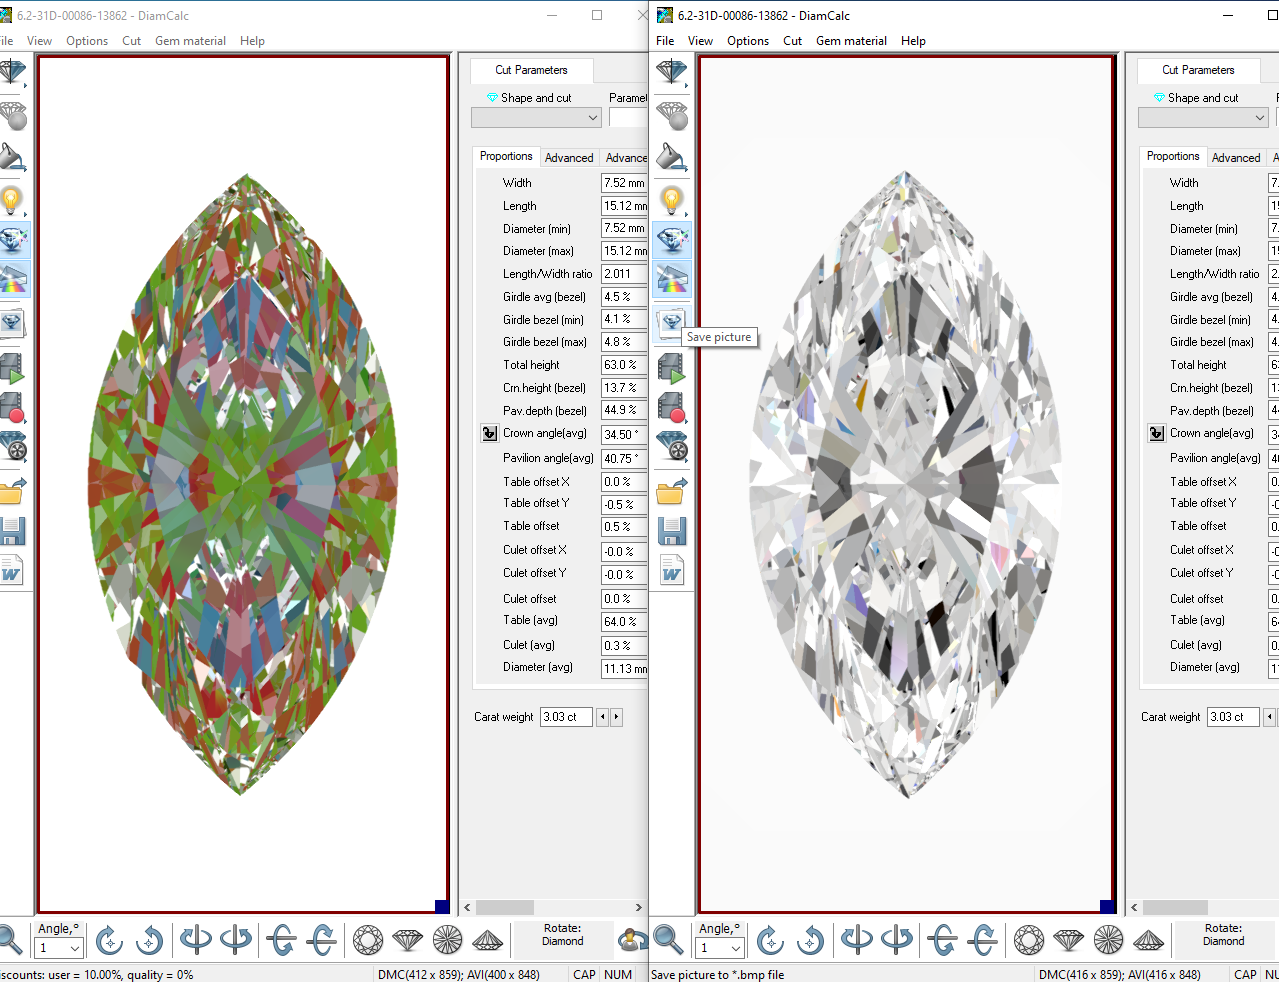The image size is (1279, 982).
Task: Click carat weight field 3.03 ct in right window
Action: click(1233, 717)
